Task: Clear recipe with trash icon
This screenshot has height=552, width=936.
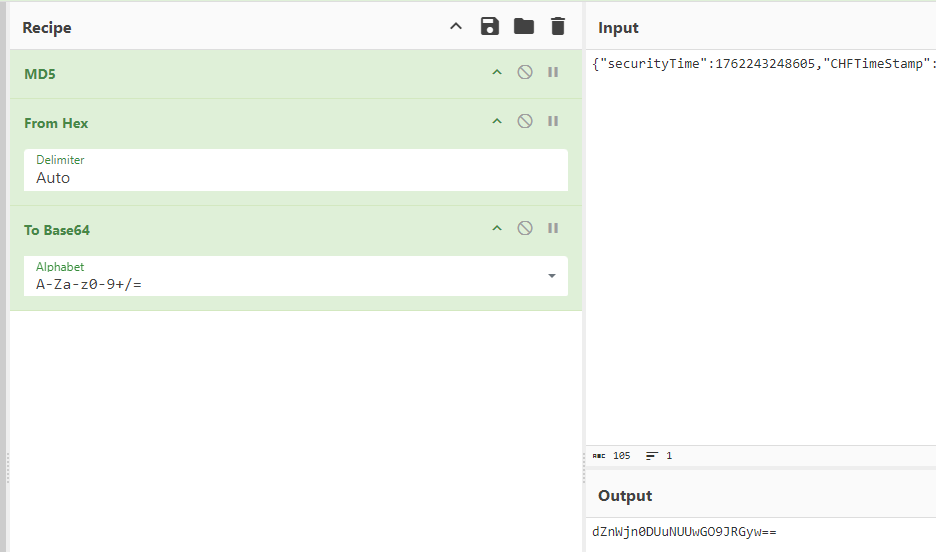Action: pos(558,26)
